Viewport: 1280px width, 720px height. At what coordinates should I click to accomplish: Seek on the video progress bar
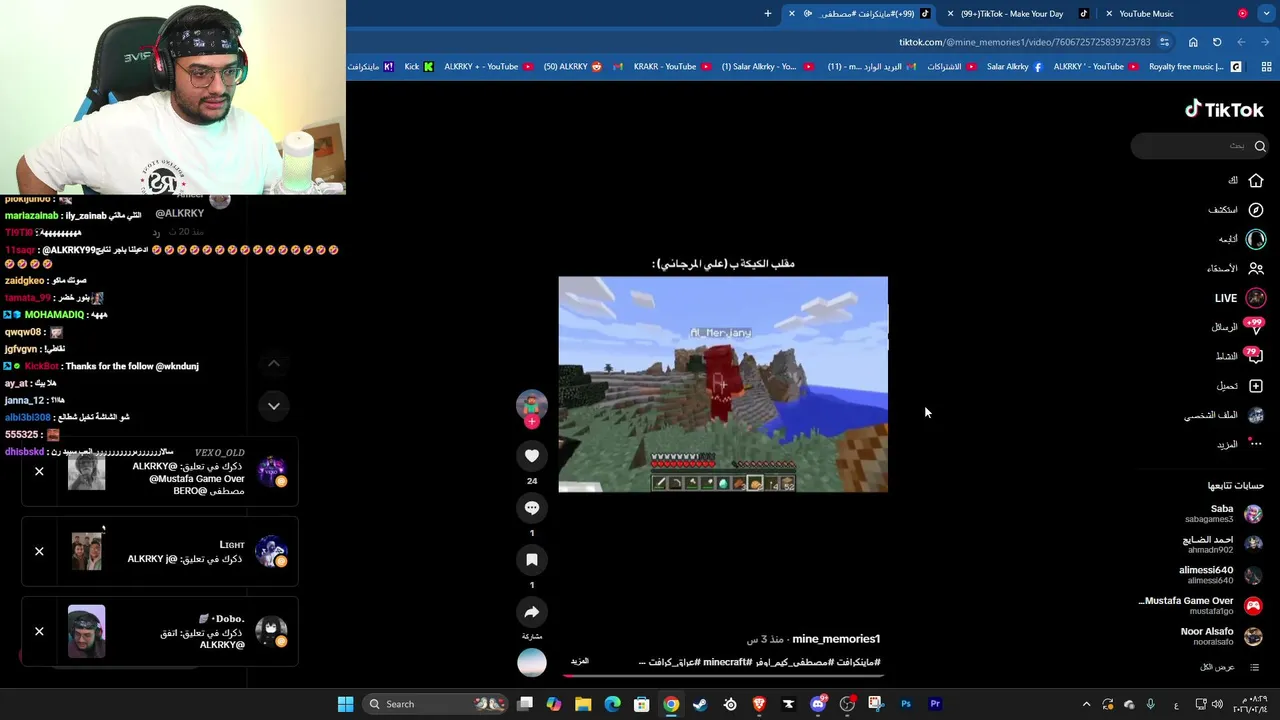pyautogui.click(x=723, y=675)
